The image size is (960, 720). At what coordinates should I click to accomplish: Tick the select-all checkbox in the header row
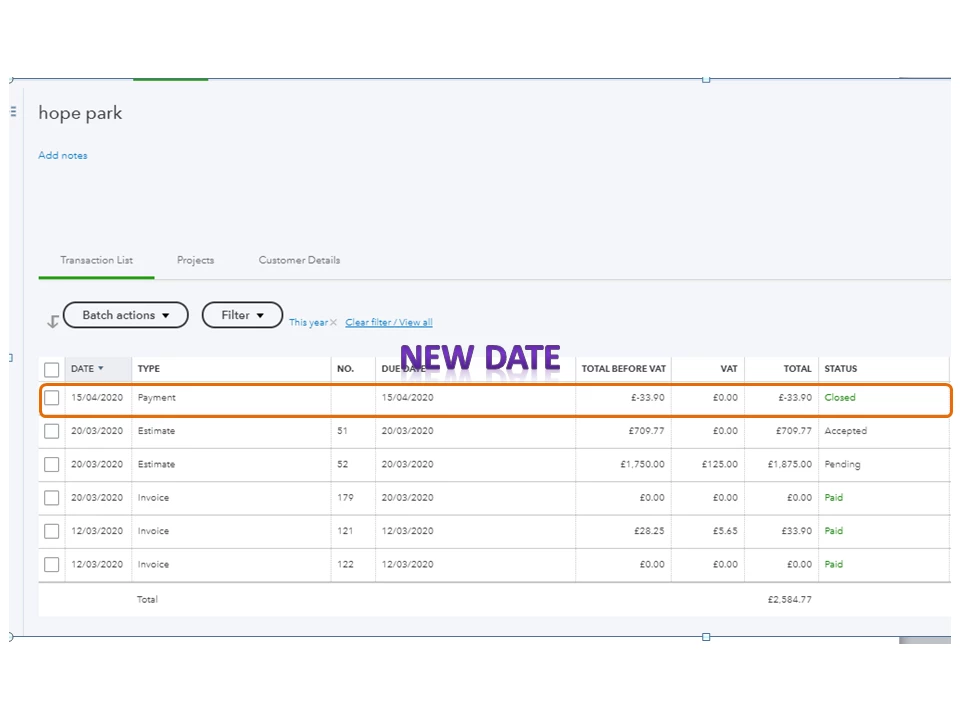point(51,369)
